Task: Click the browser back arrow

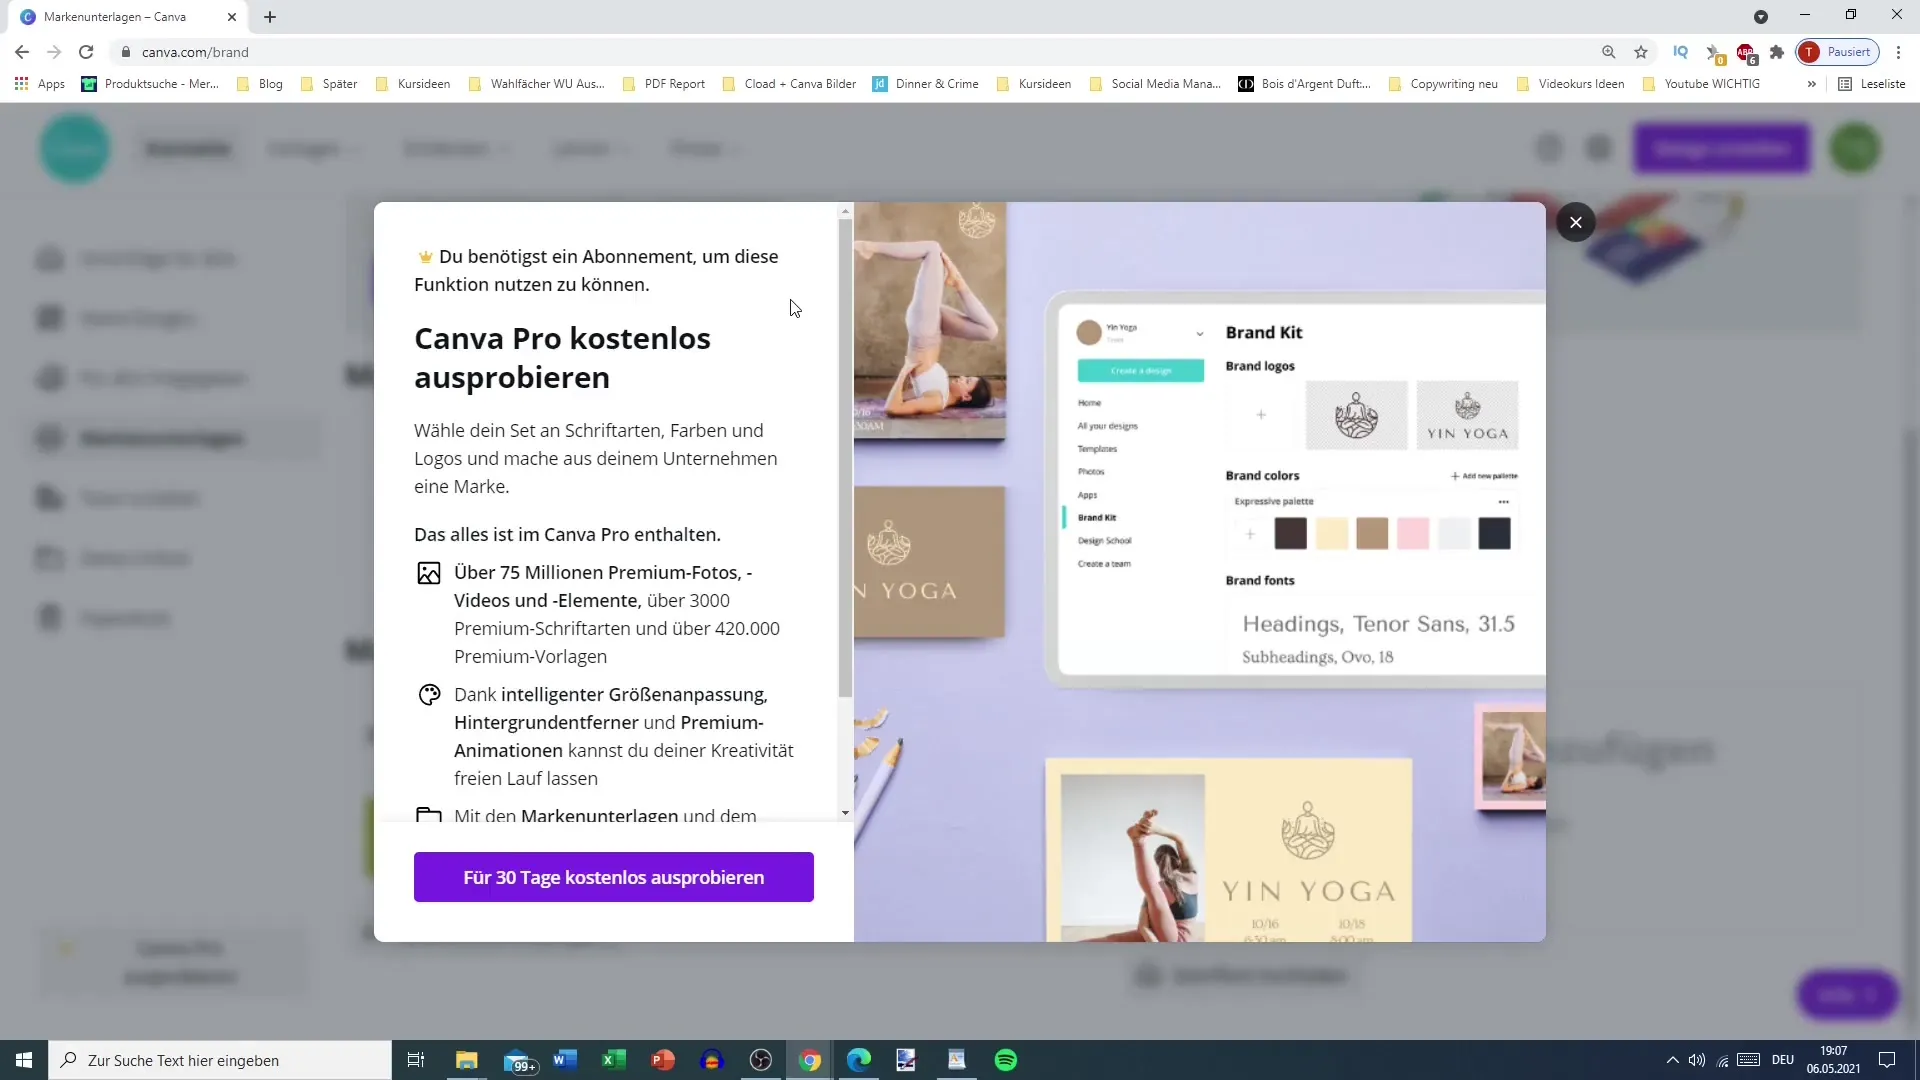Action: pyautogui.click(x=22, y=52)
